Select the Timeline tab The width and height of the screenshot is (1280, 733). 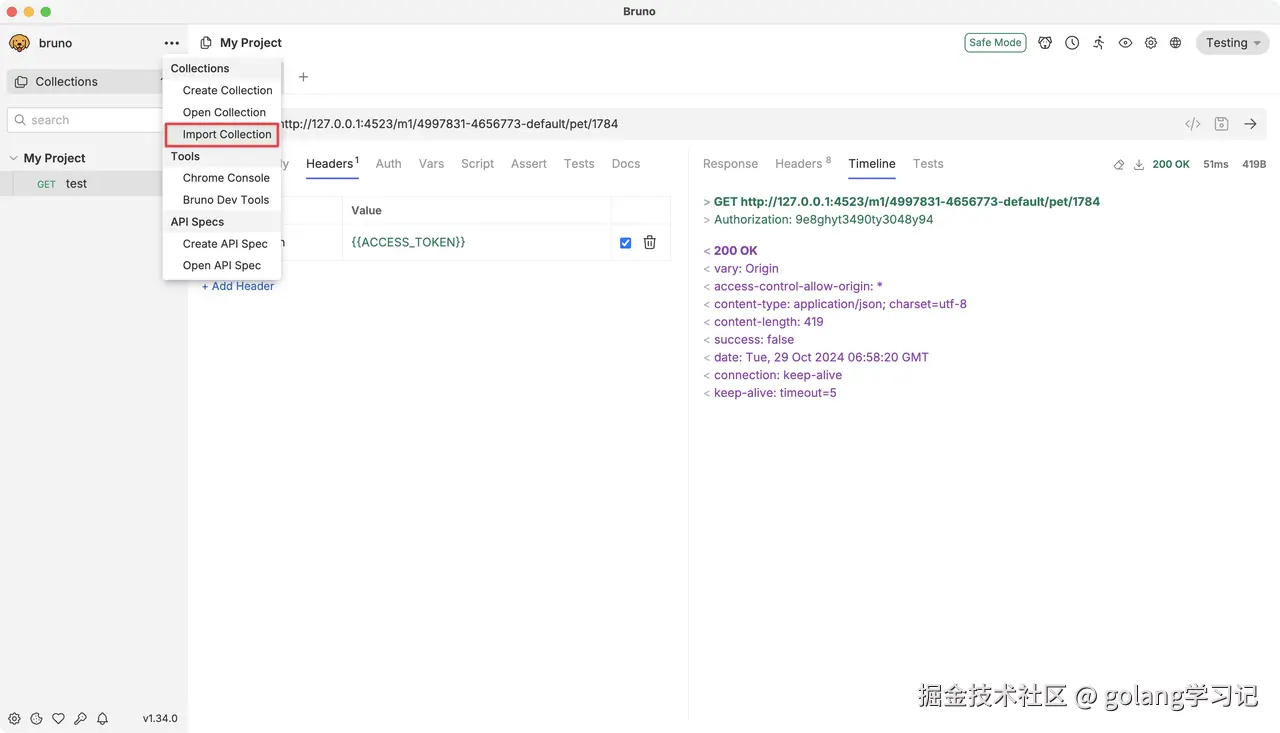point(872,164)
